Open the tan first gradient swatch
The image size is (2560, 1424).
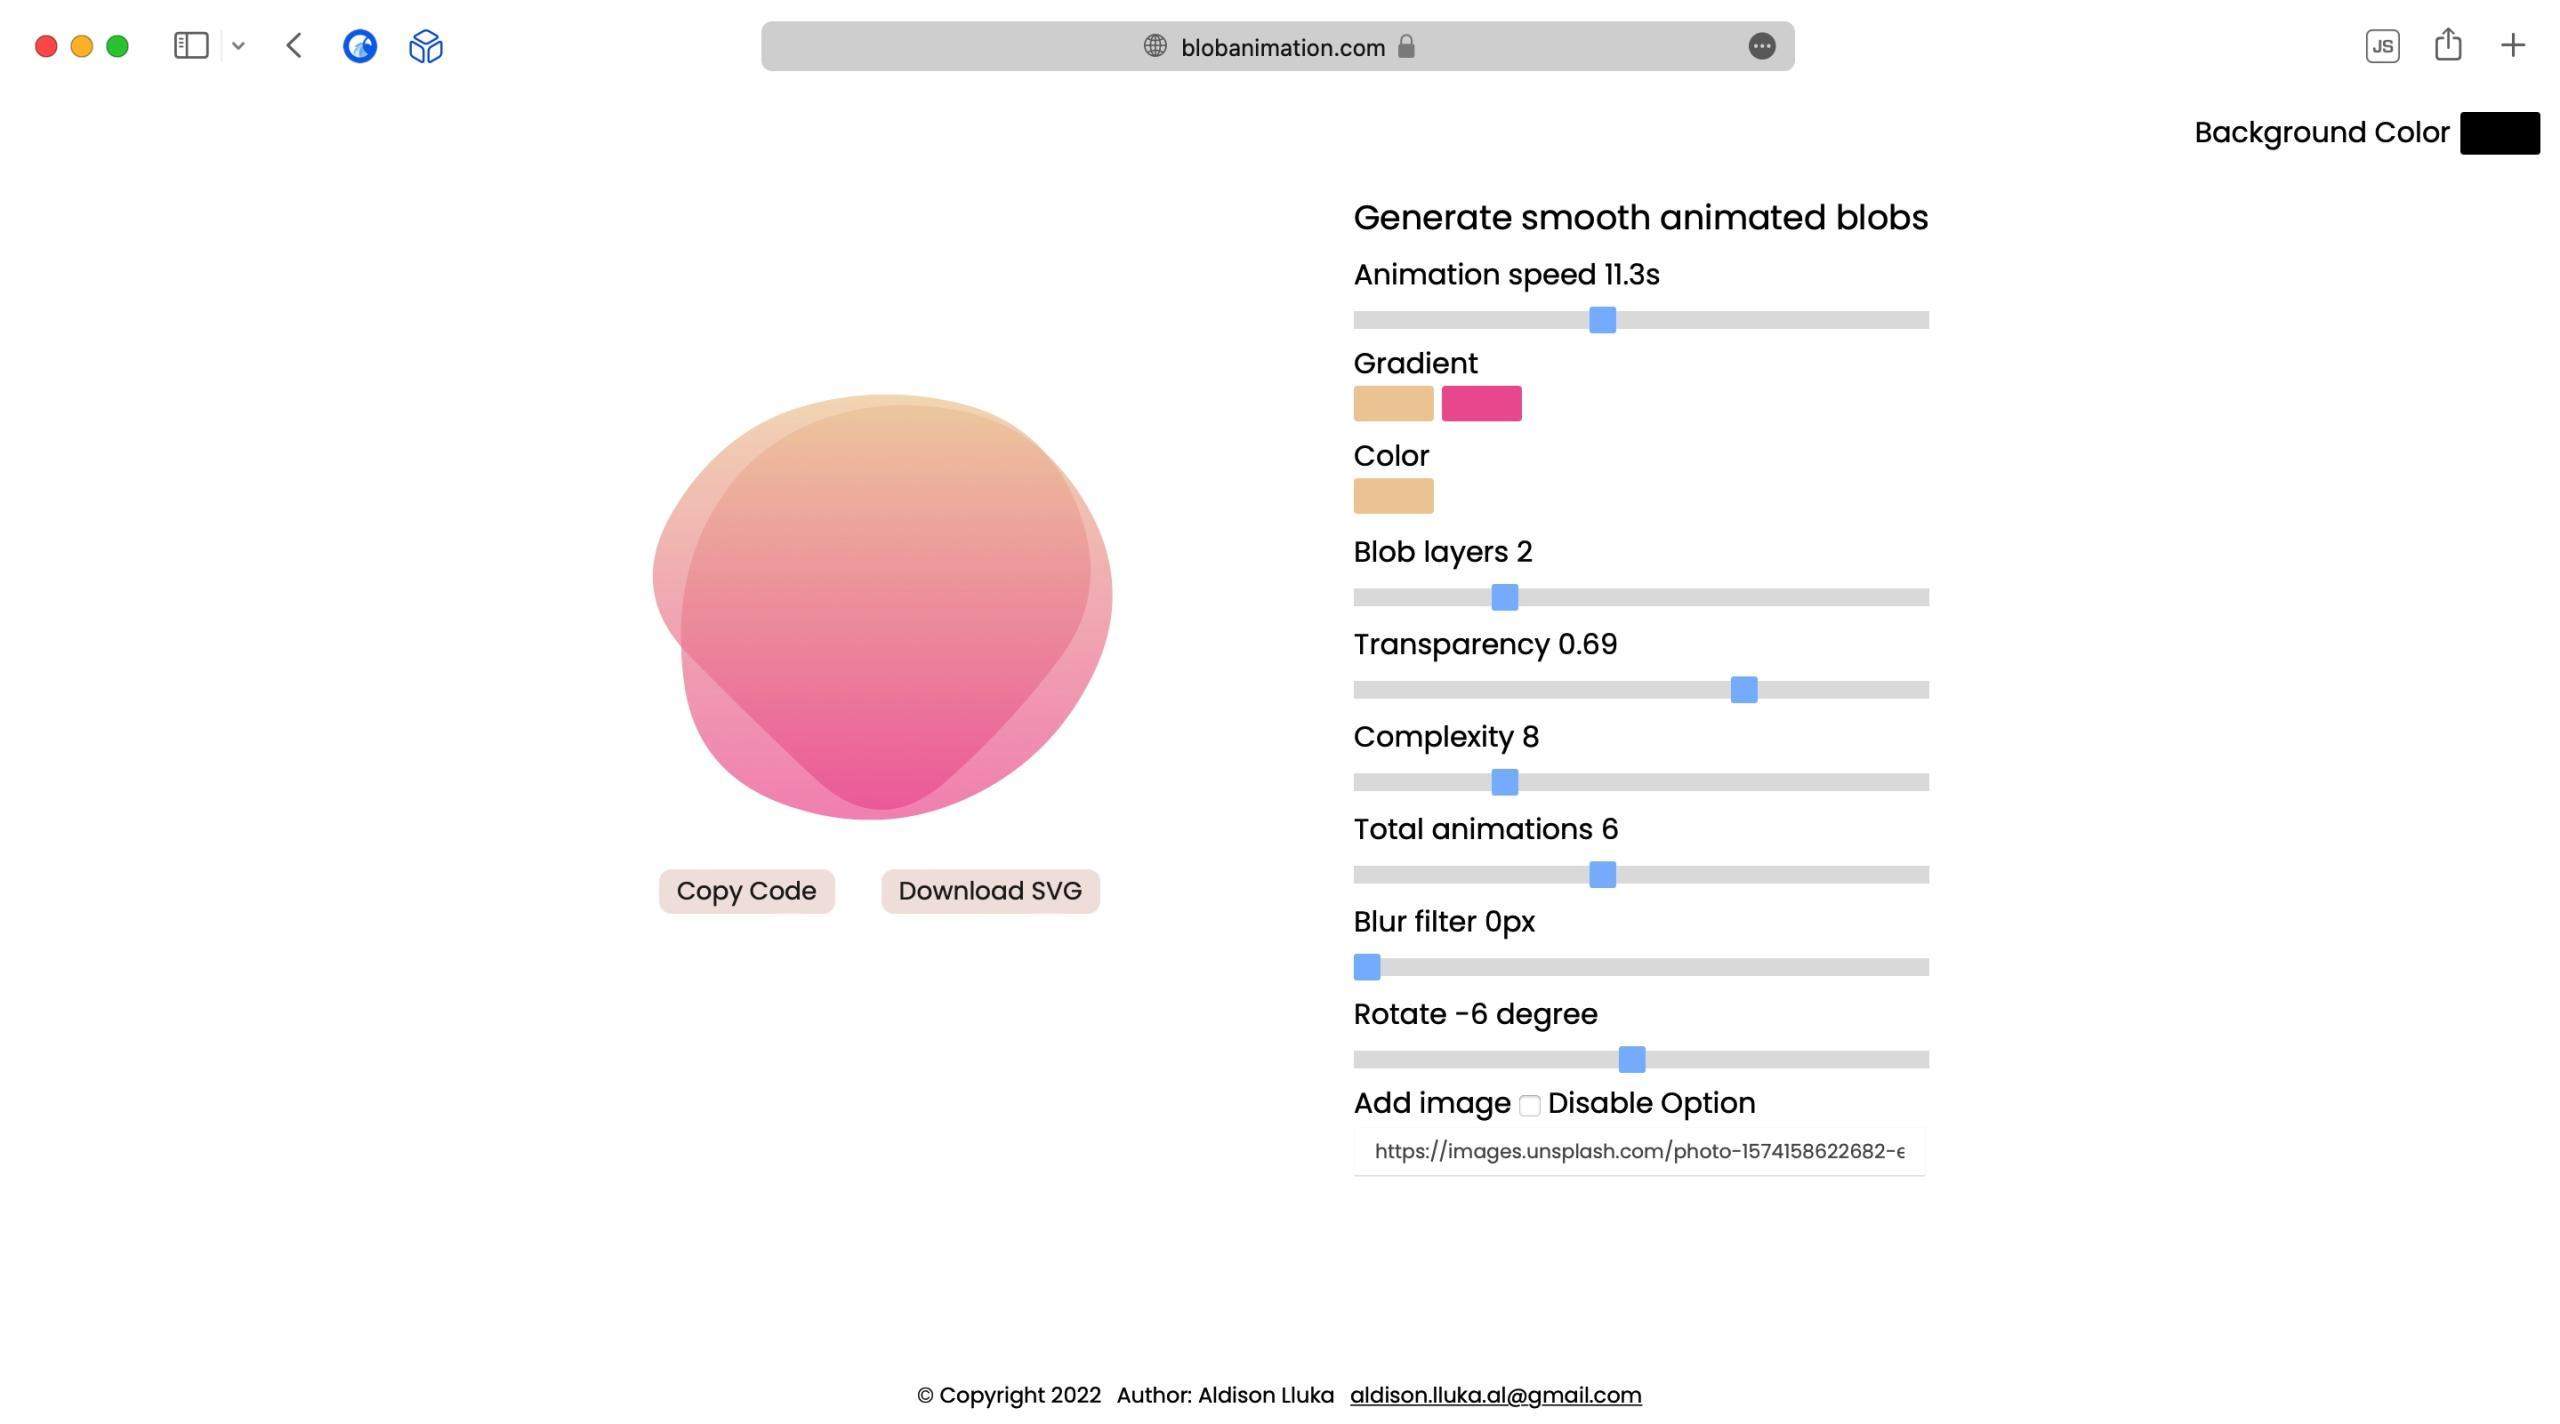pos(1393,404)
